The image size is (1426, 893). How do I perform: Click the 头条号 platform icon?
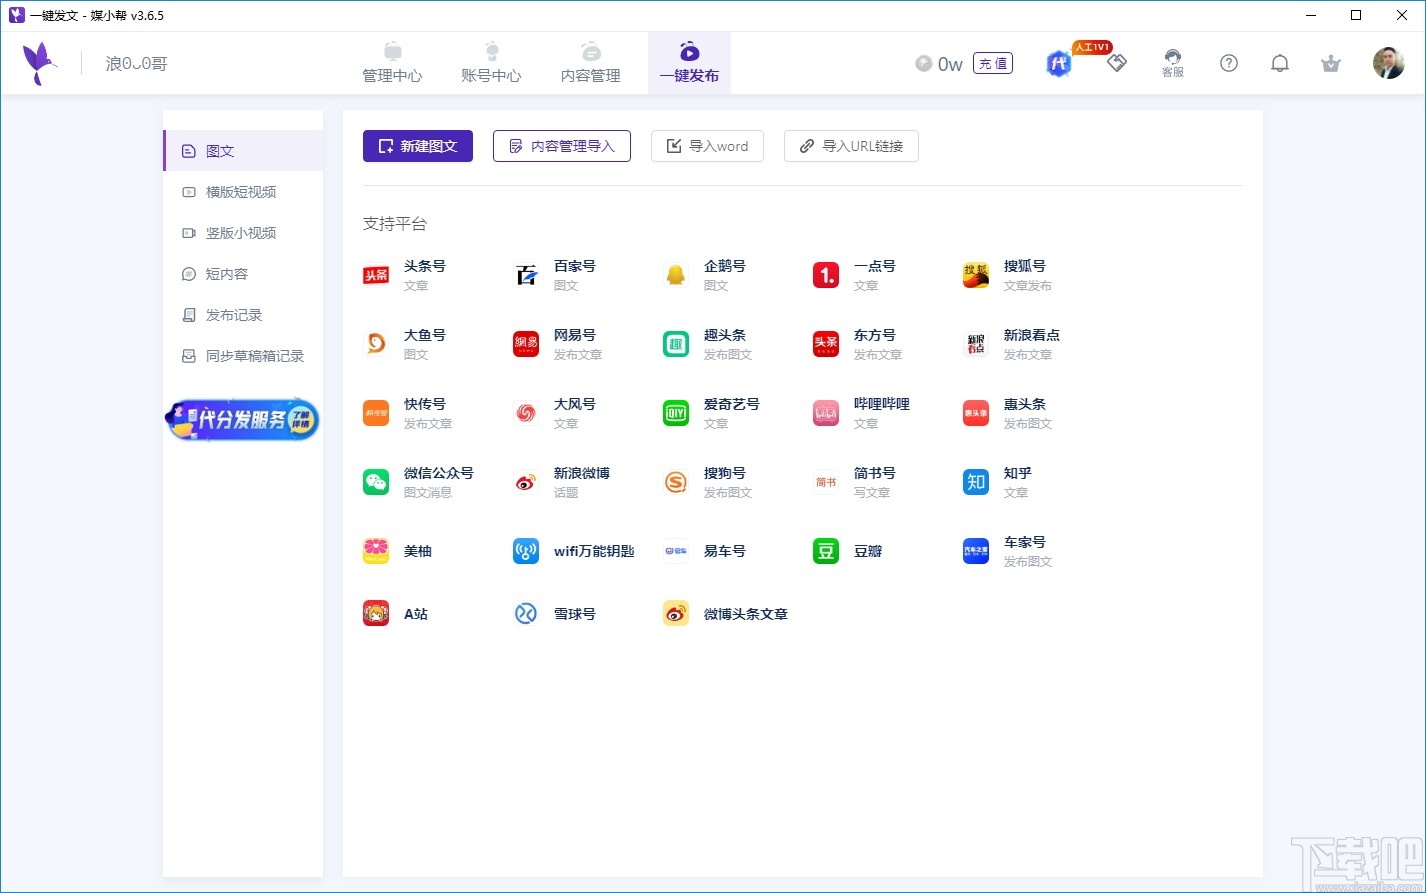376,275
